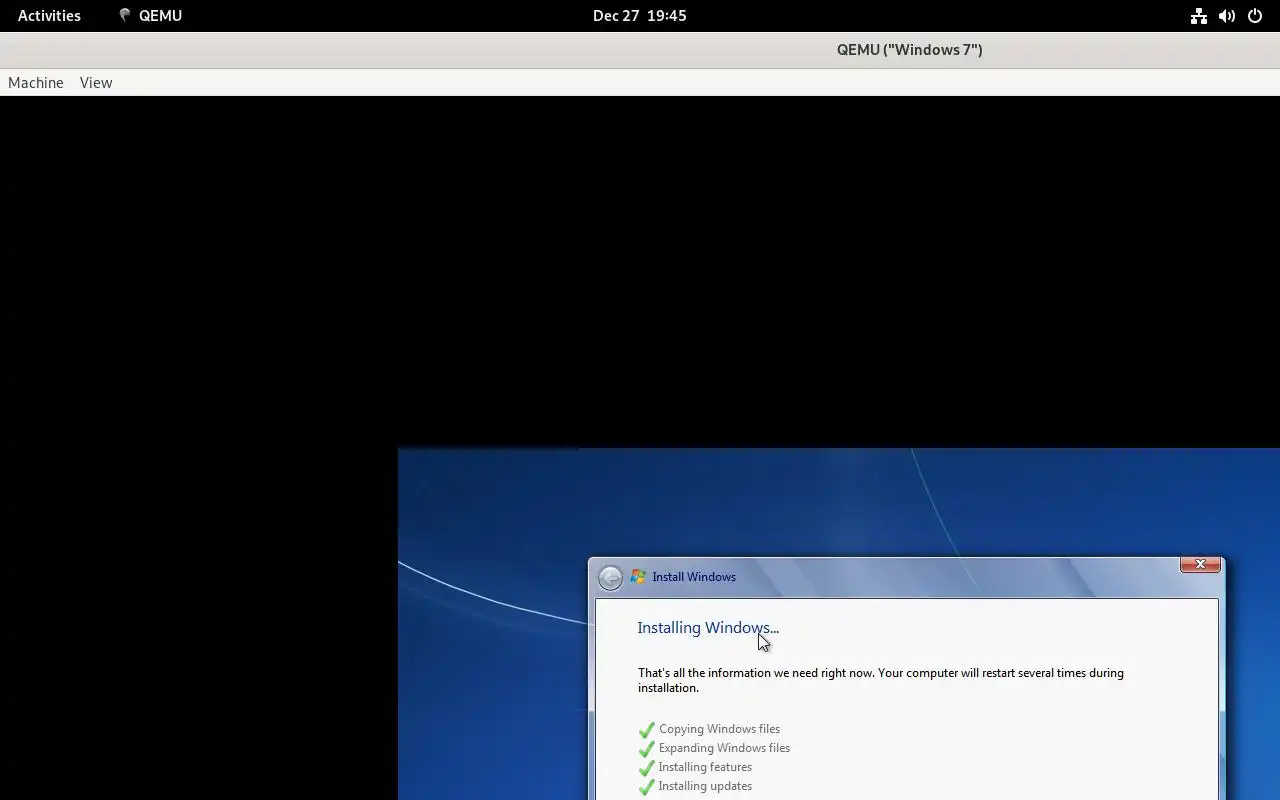The width and height of the screenshot is (1280, 800).
Task: Click the volume speaker icon
Action: click(1227, 16)
